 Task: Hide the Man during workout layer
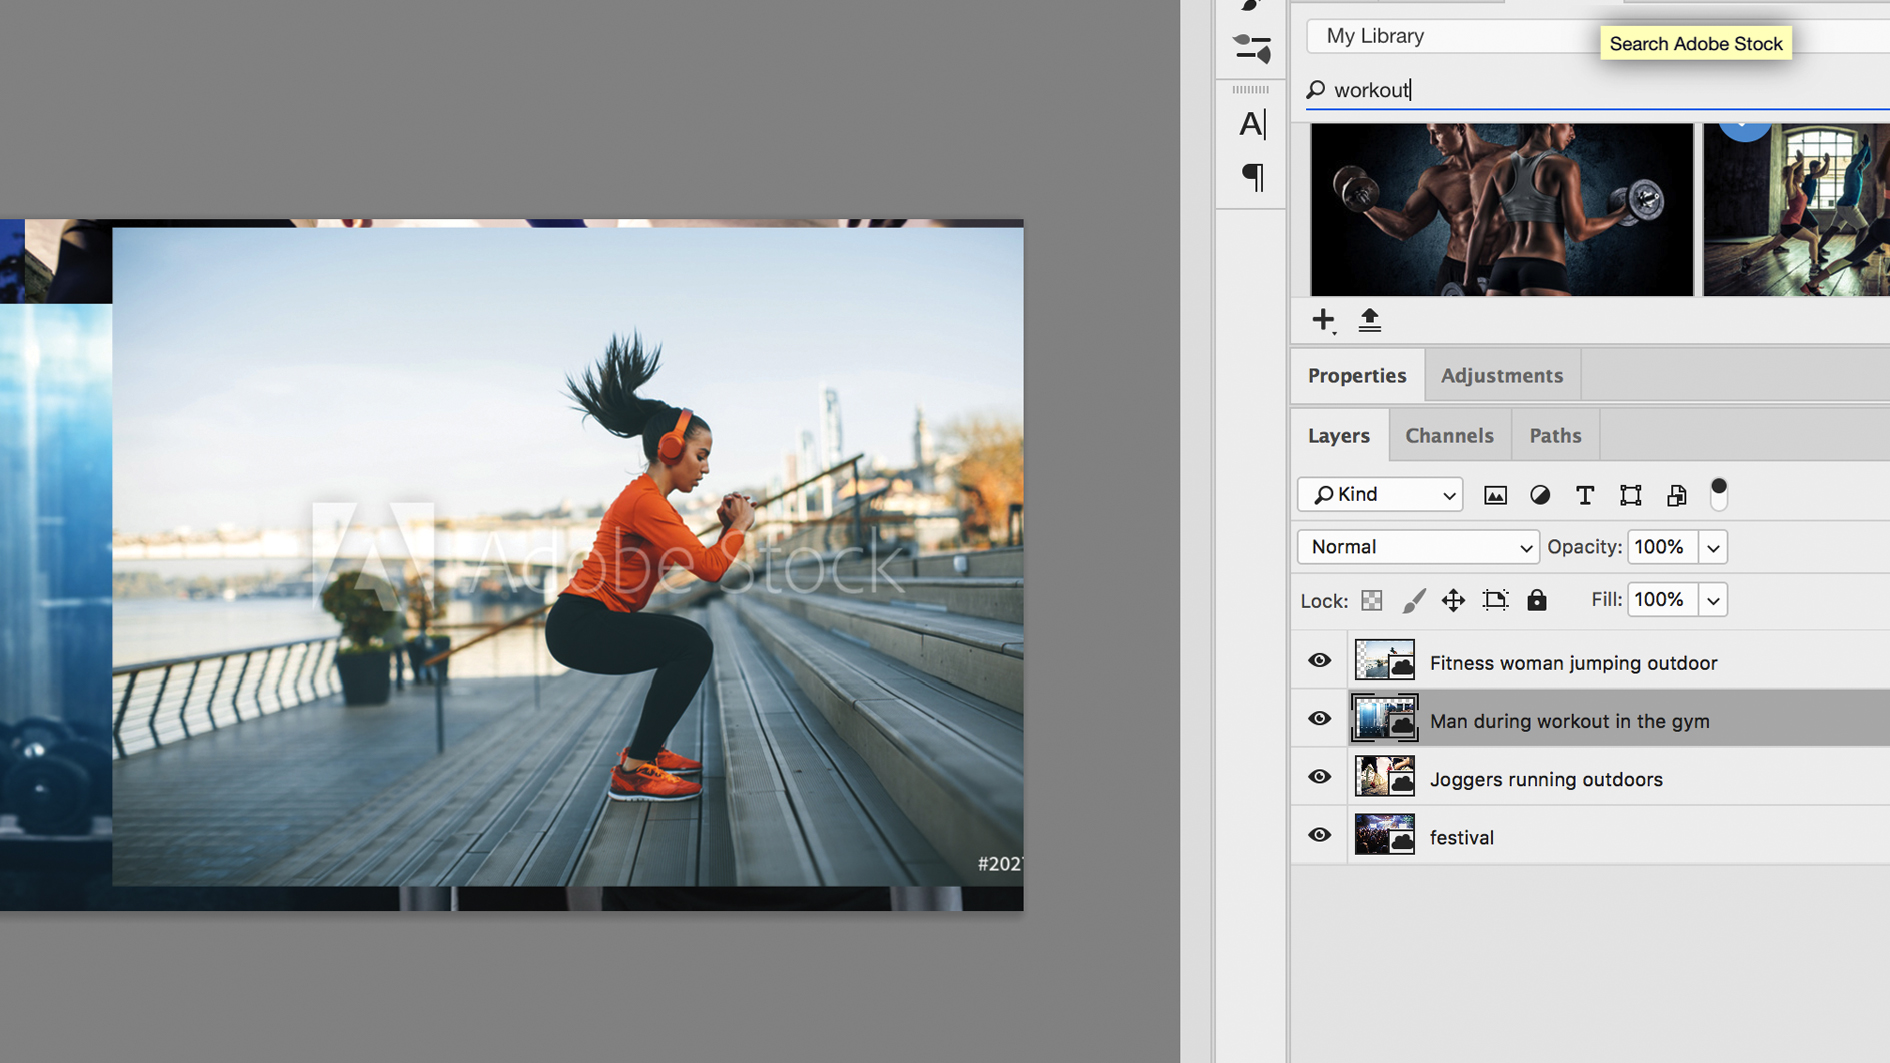click(1319, 719)
